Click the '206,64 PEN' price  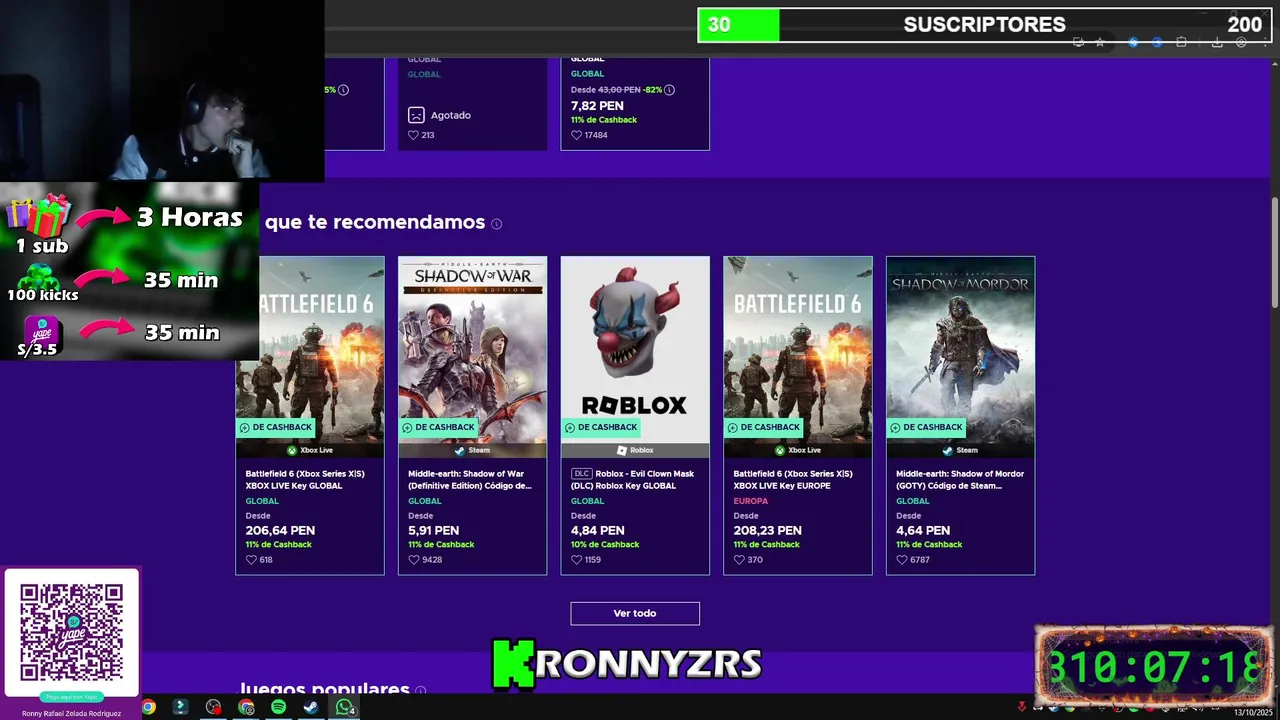click(x=280, y=531)
